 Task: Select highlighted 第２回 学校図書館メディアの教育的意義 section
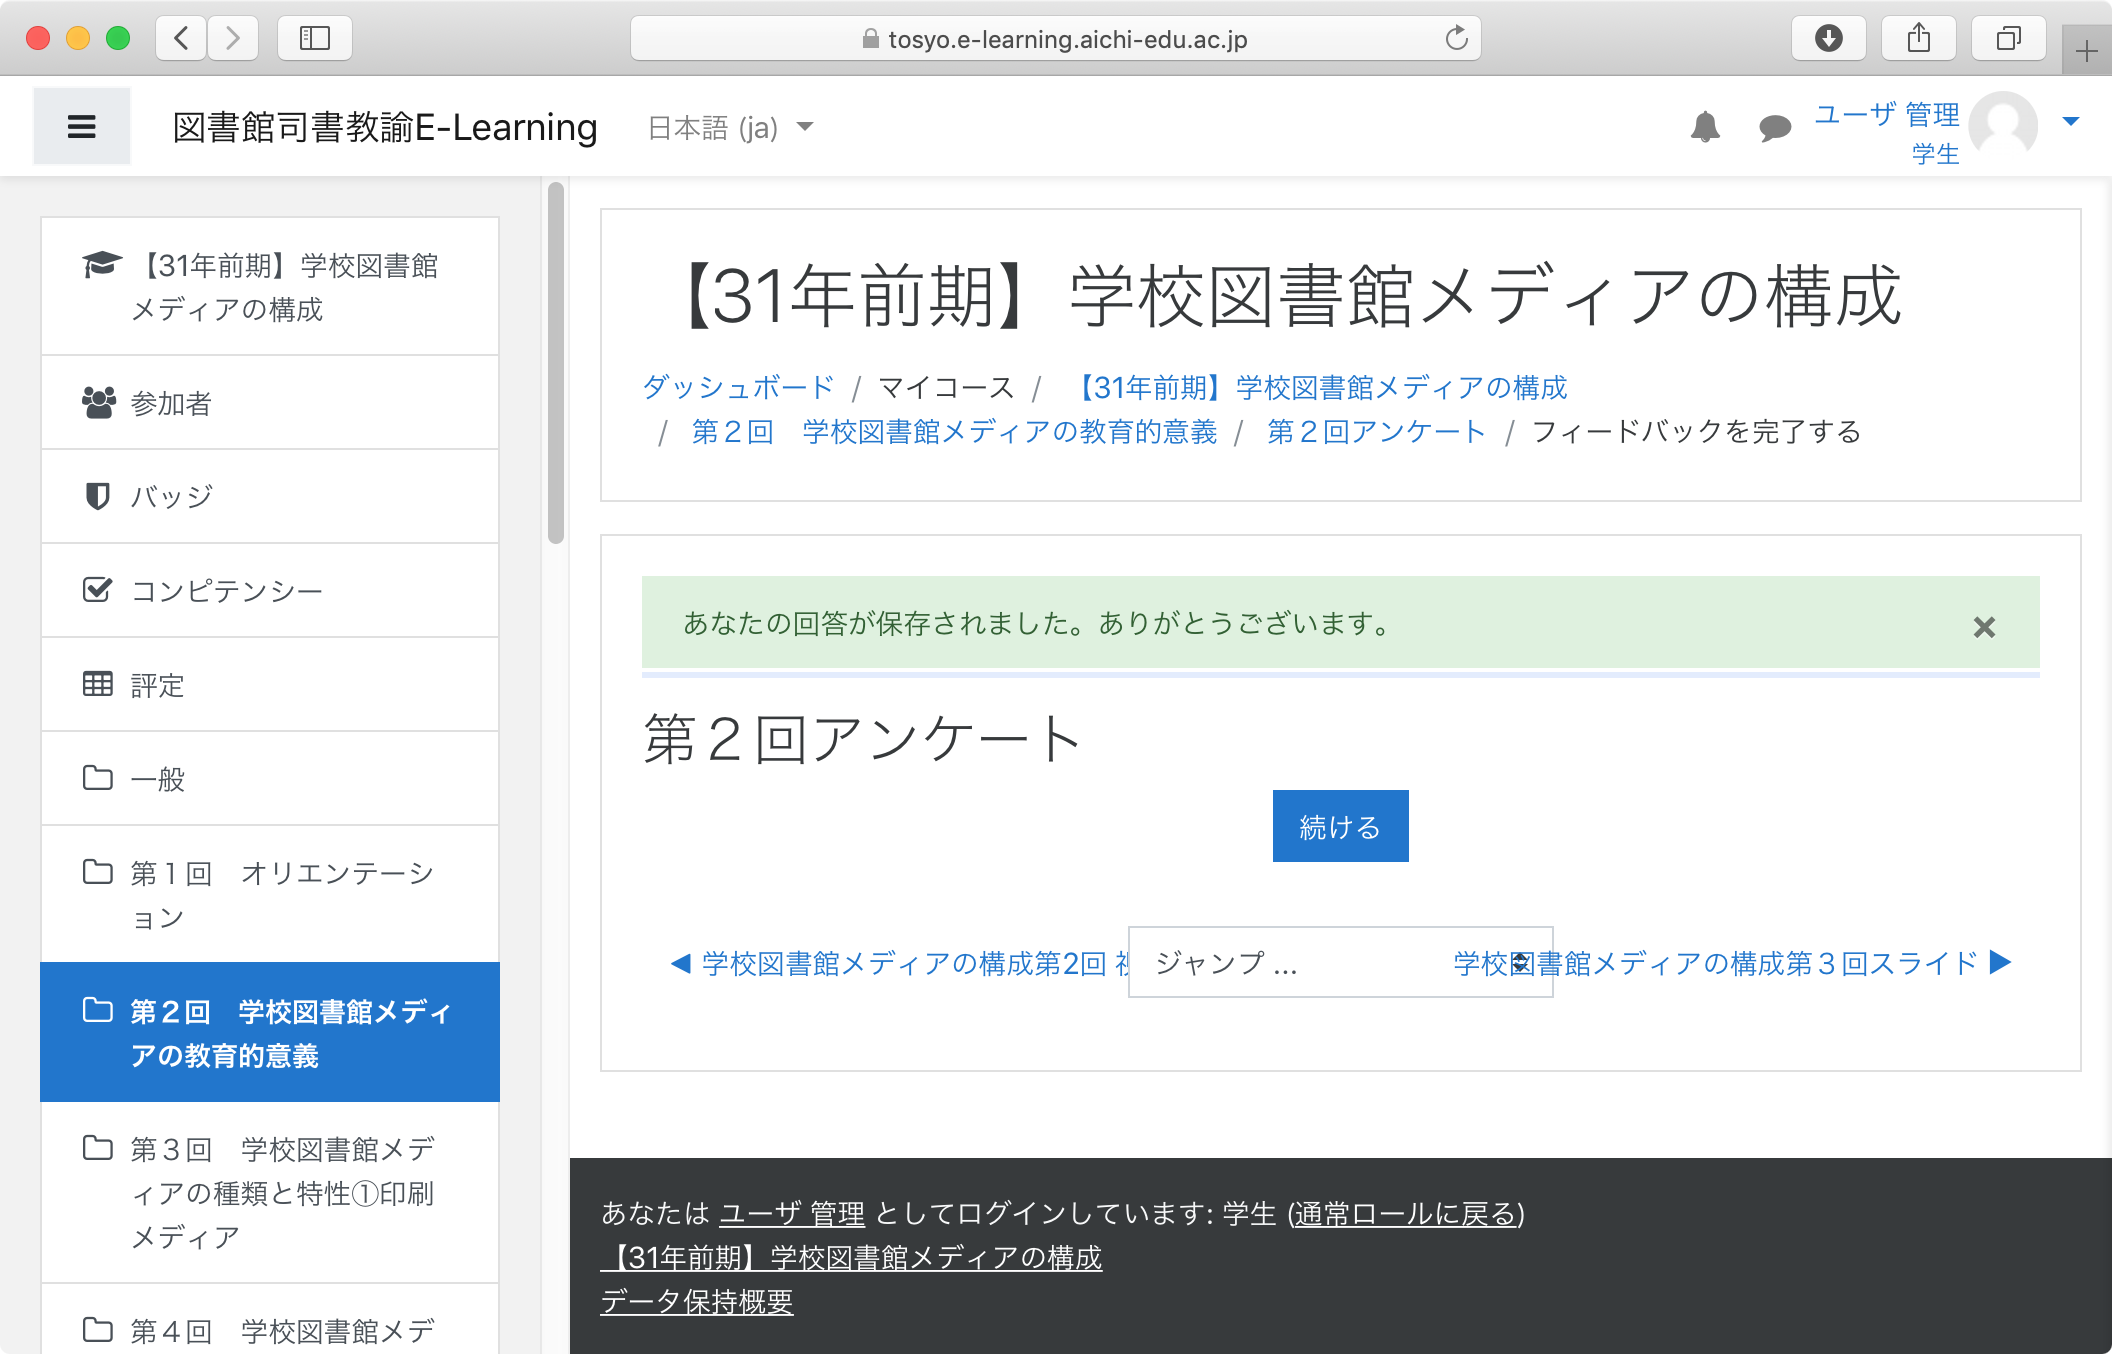[270, 1033]
